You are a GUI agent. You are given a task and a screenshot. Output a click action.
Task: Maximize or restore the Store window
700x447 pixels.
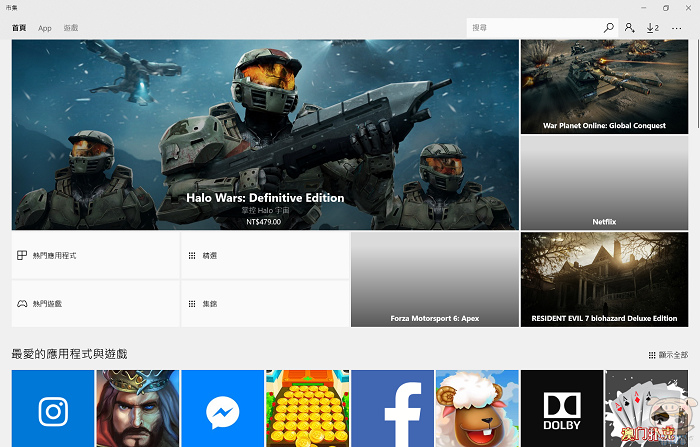click(666, 8)
